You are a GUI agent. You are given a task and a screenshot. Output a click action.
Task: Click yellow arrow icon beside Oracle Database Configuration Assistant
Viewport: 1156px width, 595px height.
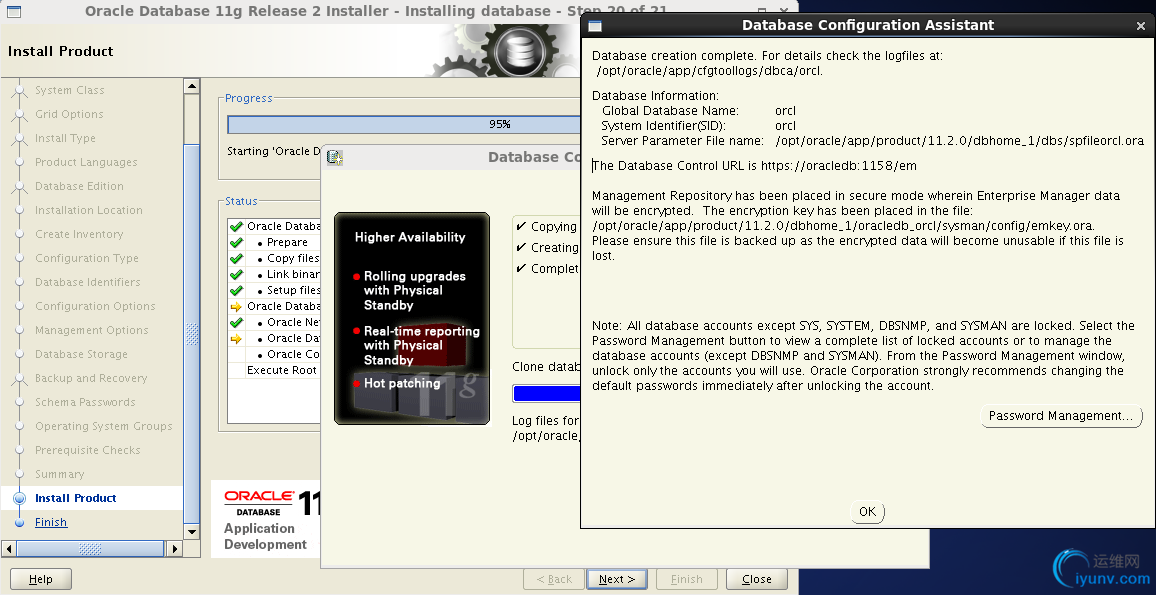(x=236, y=338)
